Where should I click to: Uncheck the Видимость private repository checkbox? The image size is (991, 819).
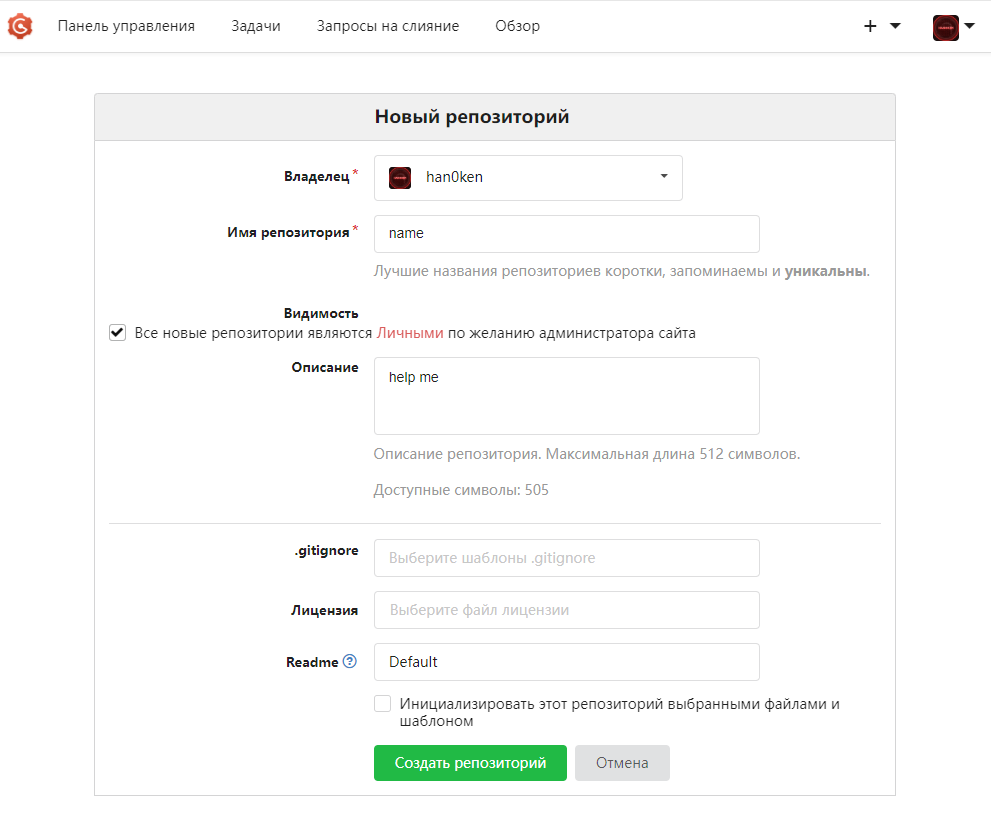117,333
